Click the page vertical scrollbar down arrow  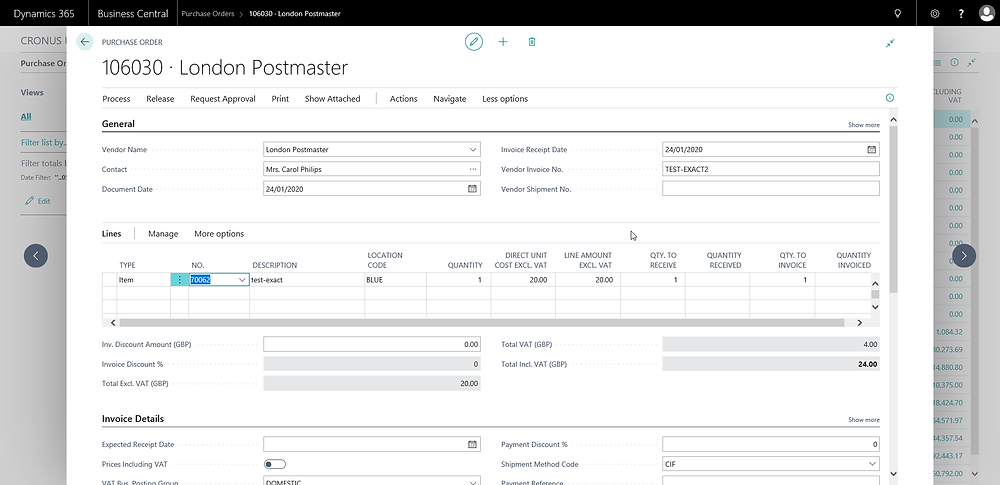pos(893,474)
